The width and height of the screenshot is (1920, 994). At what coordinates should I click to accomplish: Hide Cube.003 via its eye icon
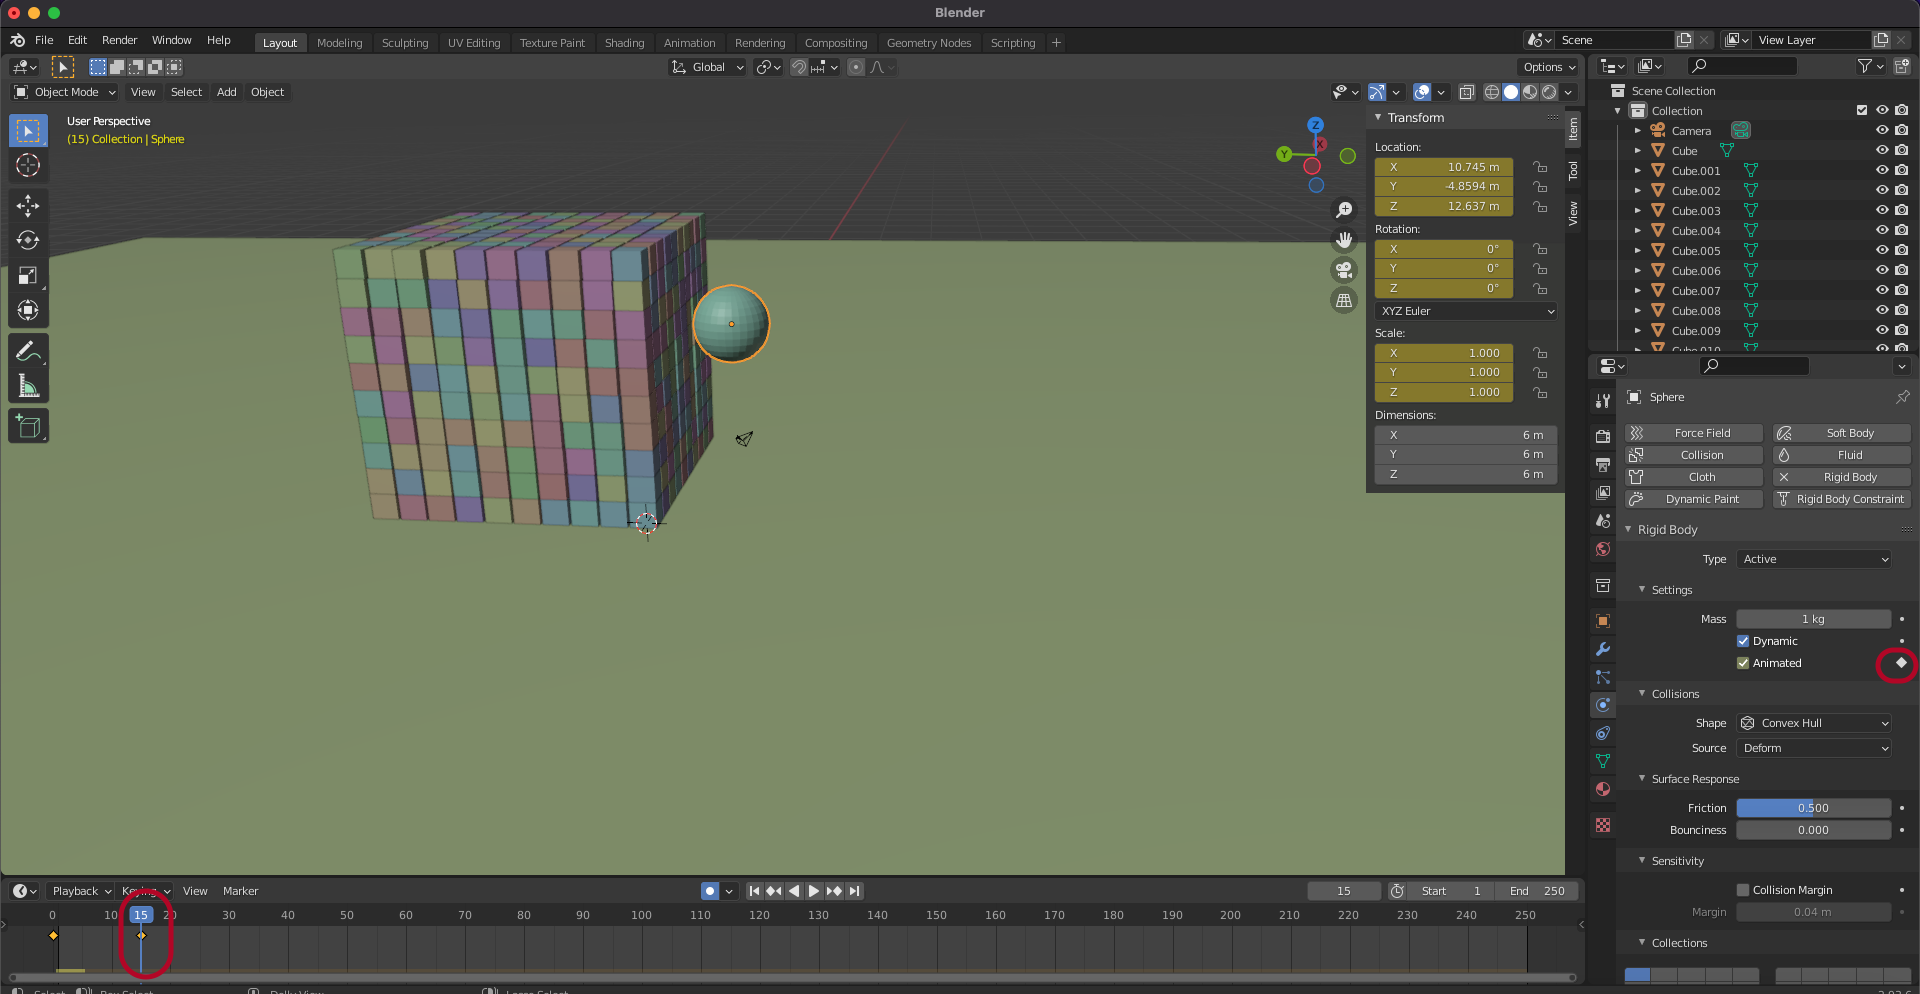[x=1882, y=210]
